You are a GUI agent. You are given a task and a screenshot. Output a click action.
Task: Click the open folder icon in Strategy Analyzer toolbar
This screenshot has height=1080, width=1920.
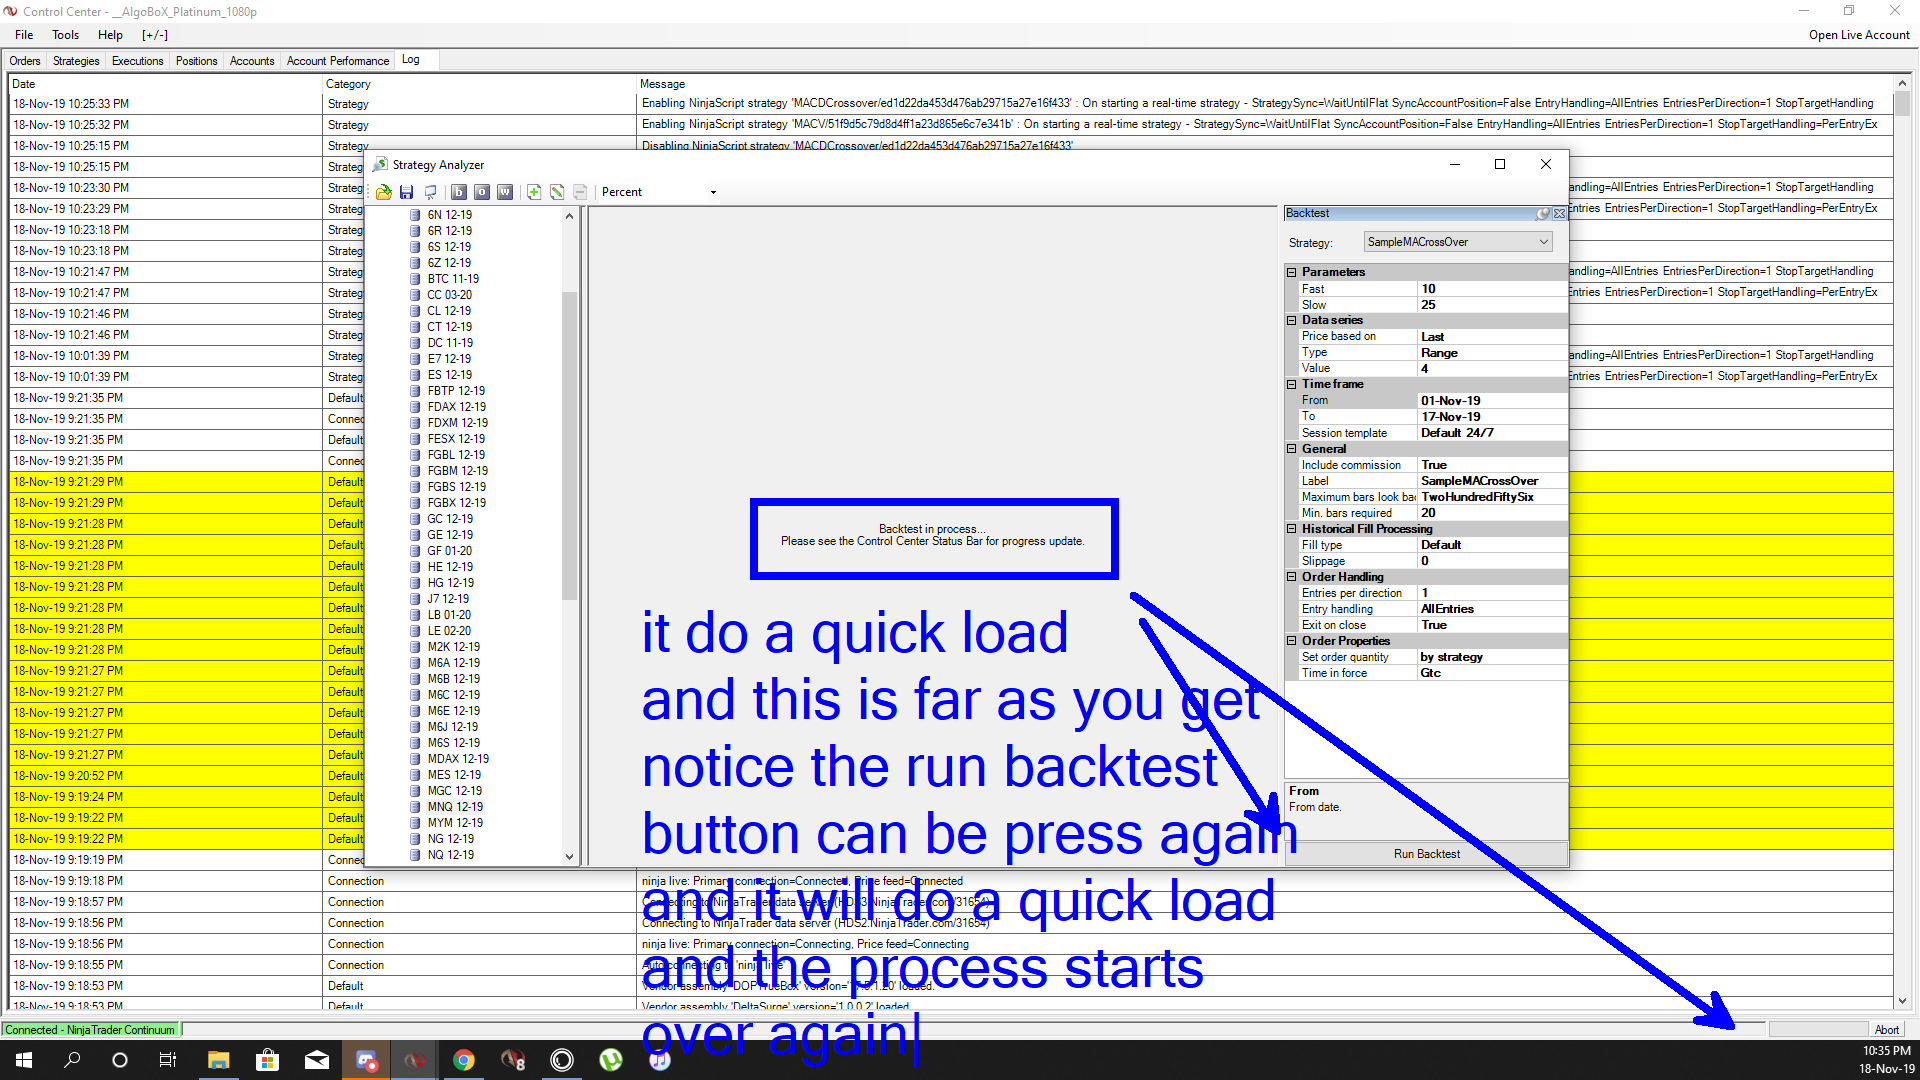pyautogui.click(x=383, y=192)
